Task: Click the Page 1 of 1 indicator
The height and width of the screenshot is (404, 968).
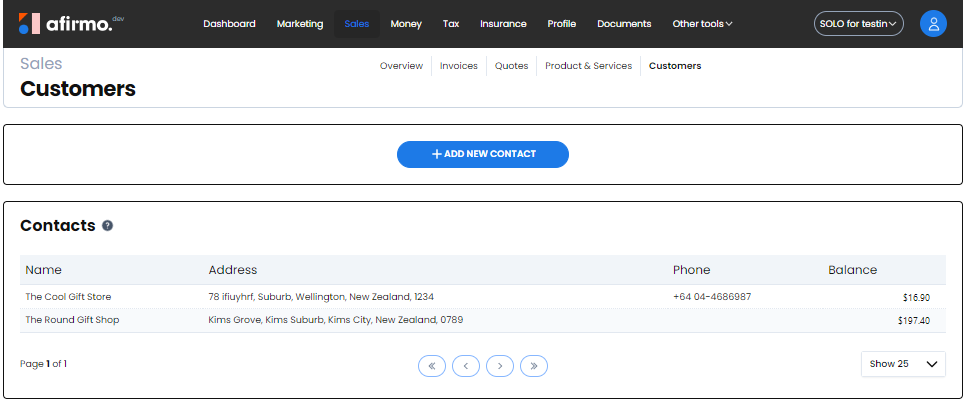Action: pos(43,364)
